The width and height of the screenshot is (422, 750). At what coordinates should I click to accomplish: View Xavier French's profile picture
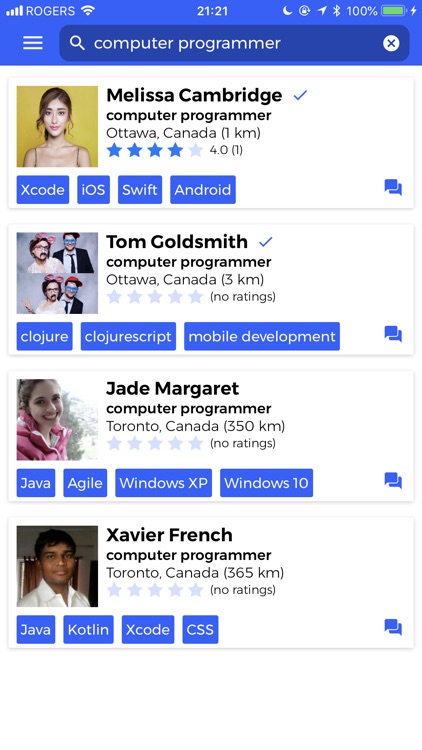(57, 566)
